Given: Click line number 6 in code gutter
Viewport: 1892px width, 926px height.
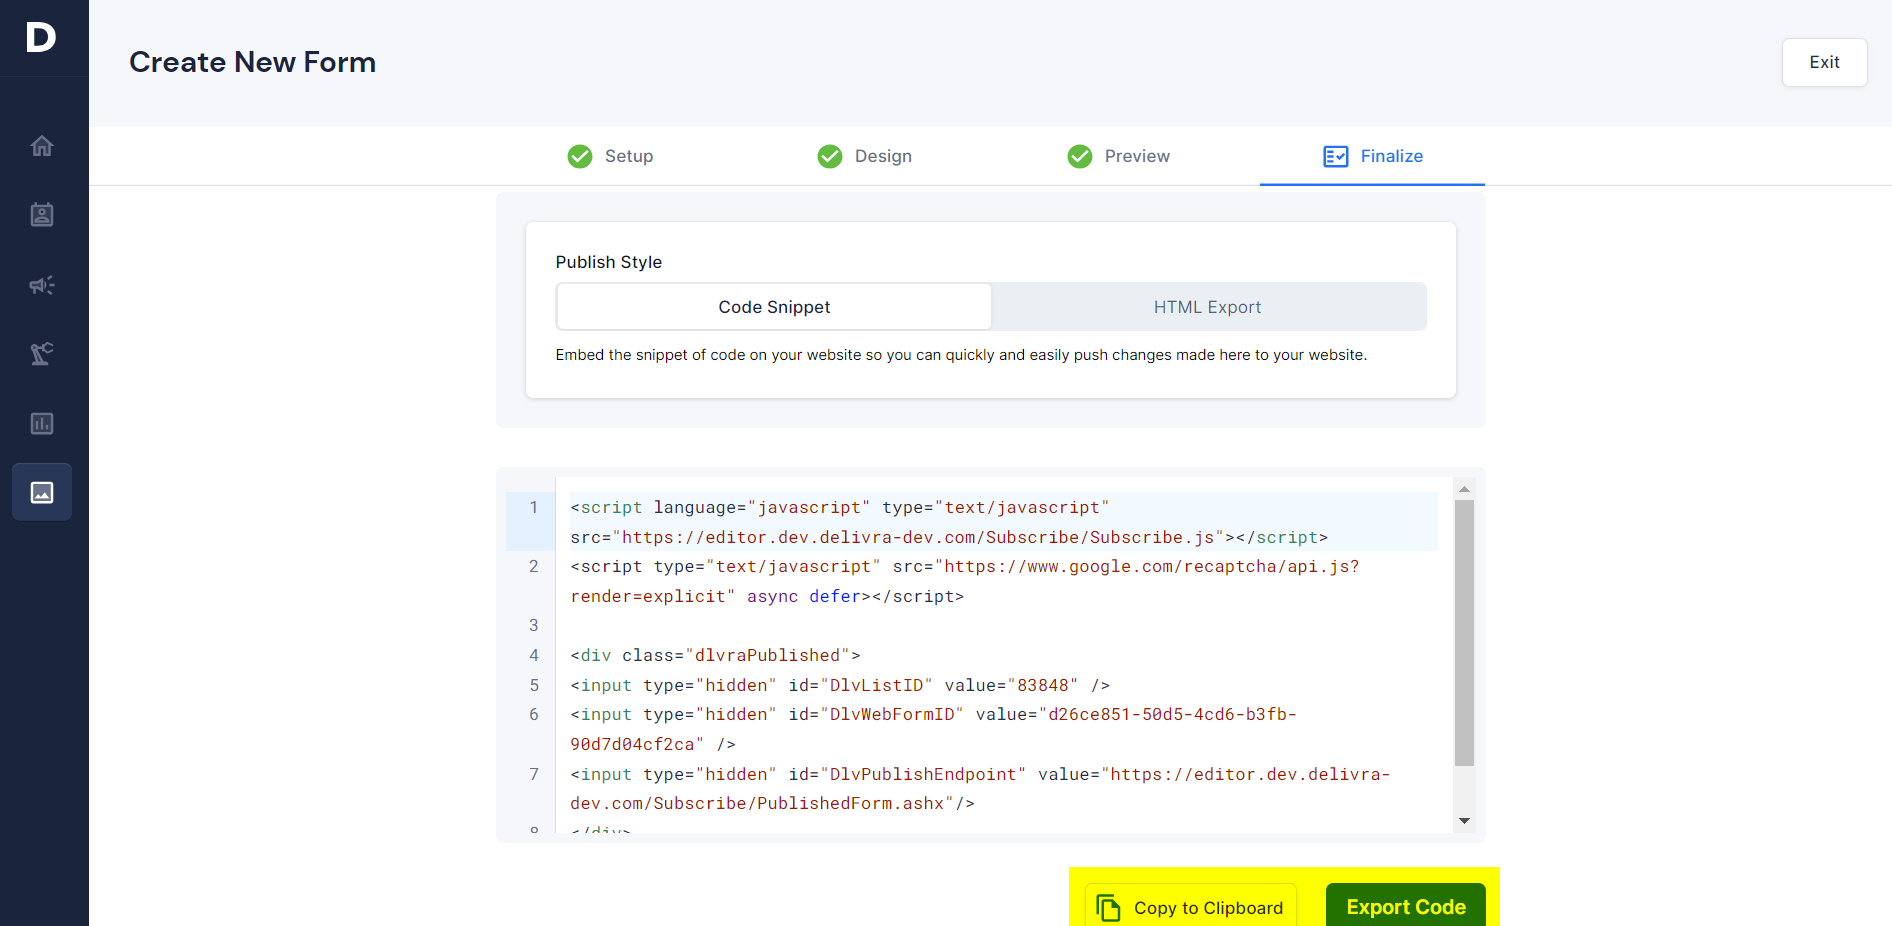Looking at the screenshot, I should click(x=534, y=714).
